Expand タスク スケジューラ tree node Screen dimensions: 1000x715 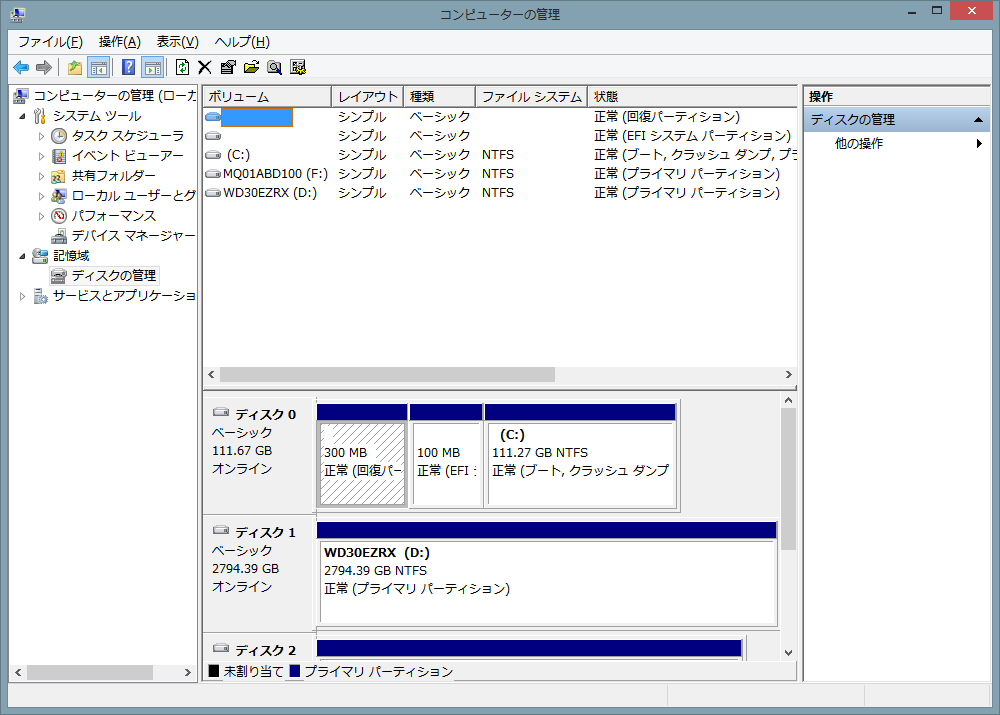click(41, 136)
